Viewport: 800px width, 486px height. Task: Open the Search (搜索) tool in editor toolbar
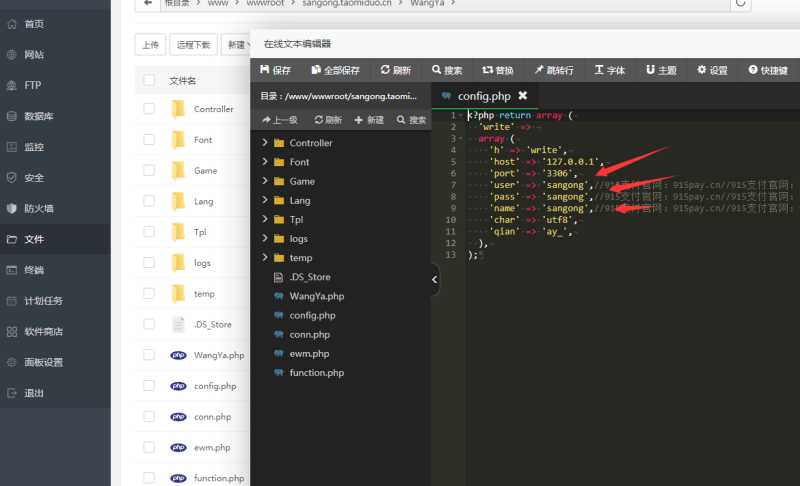tap(437, 71)
